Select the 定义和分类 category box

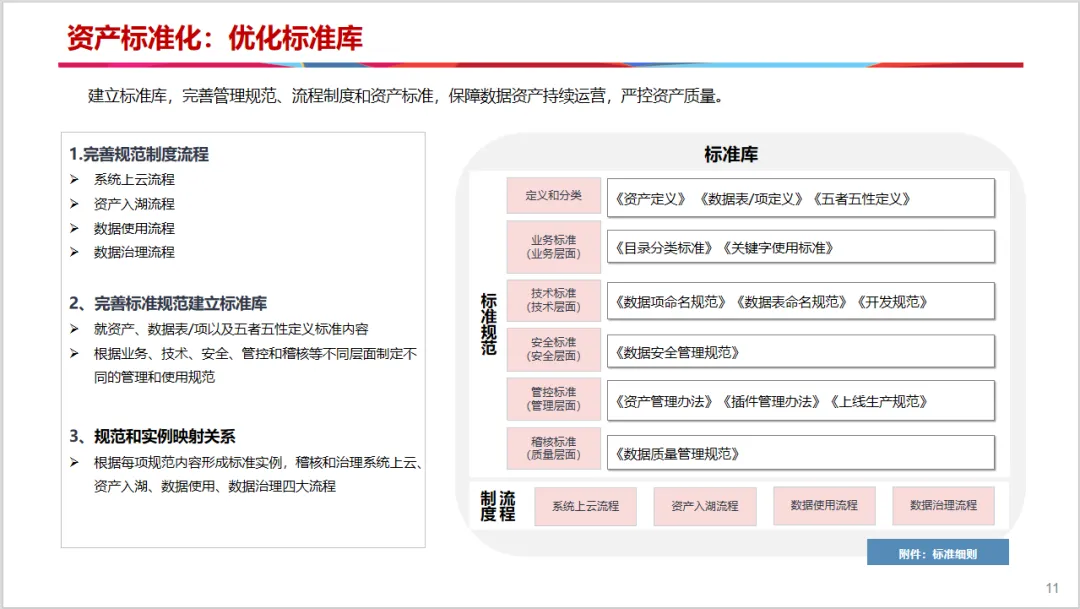tap(554, 196)
